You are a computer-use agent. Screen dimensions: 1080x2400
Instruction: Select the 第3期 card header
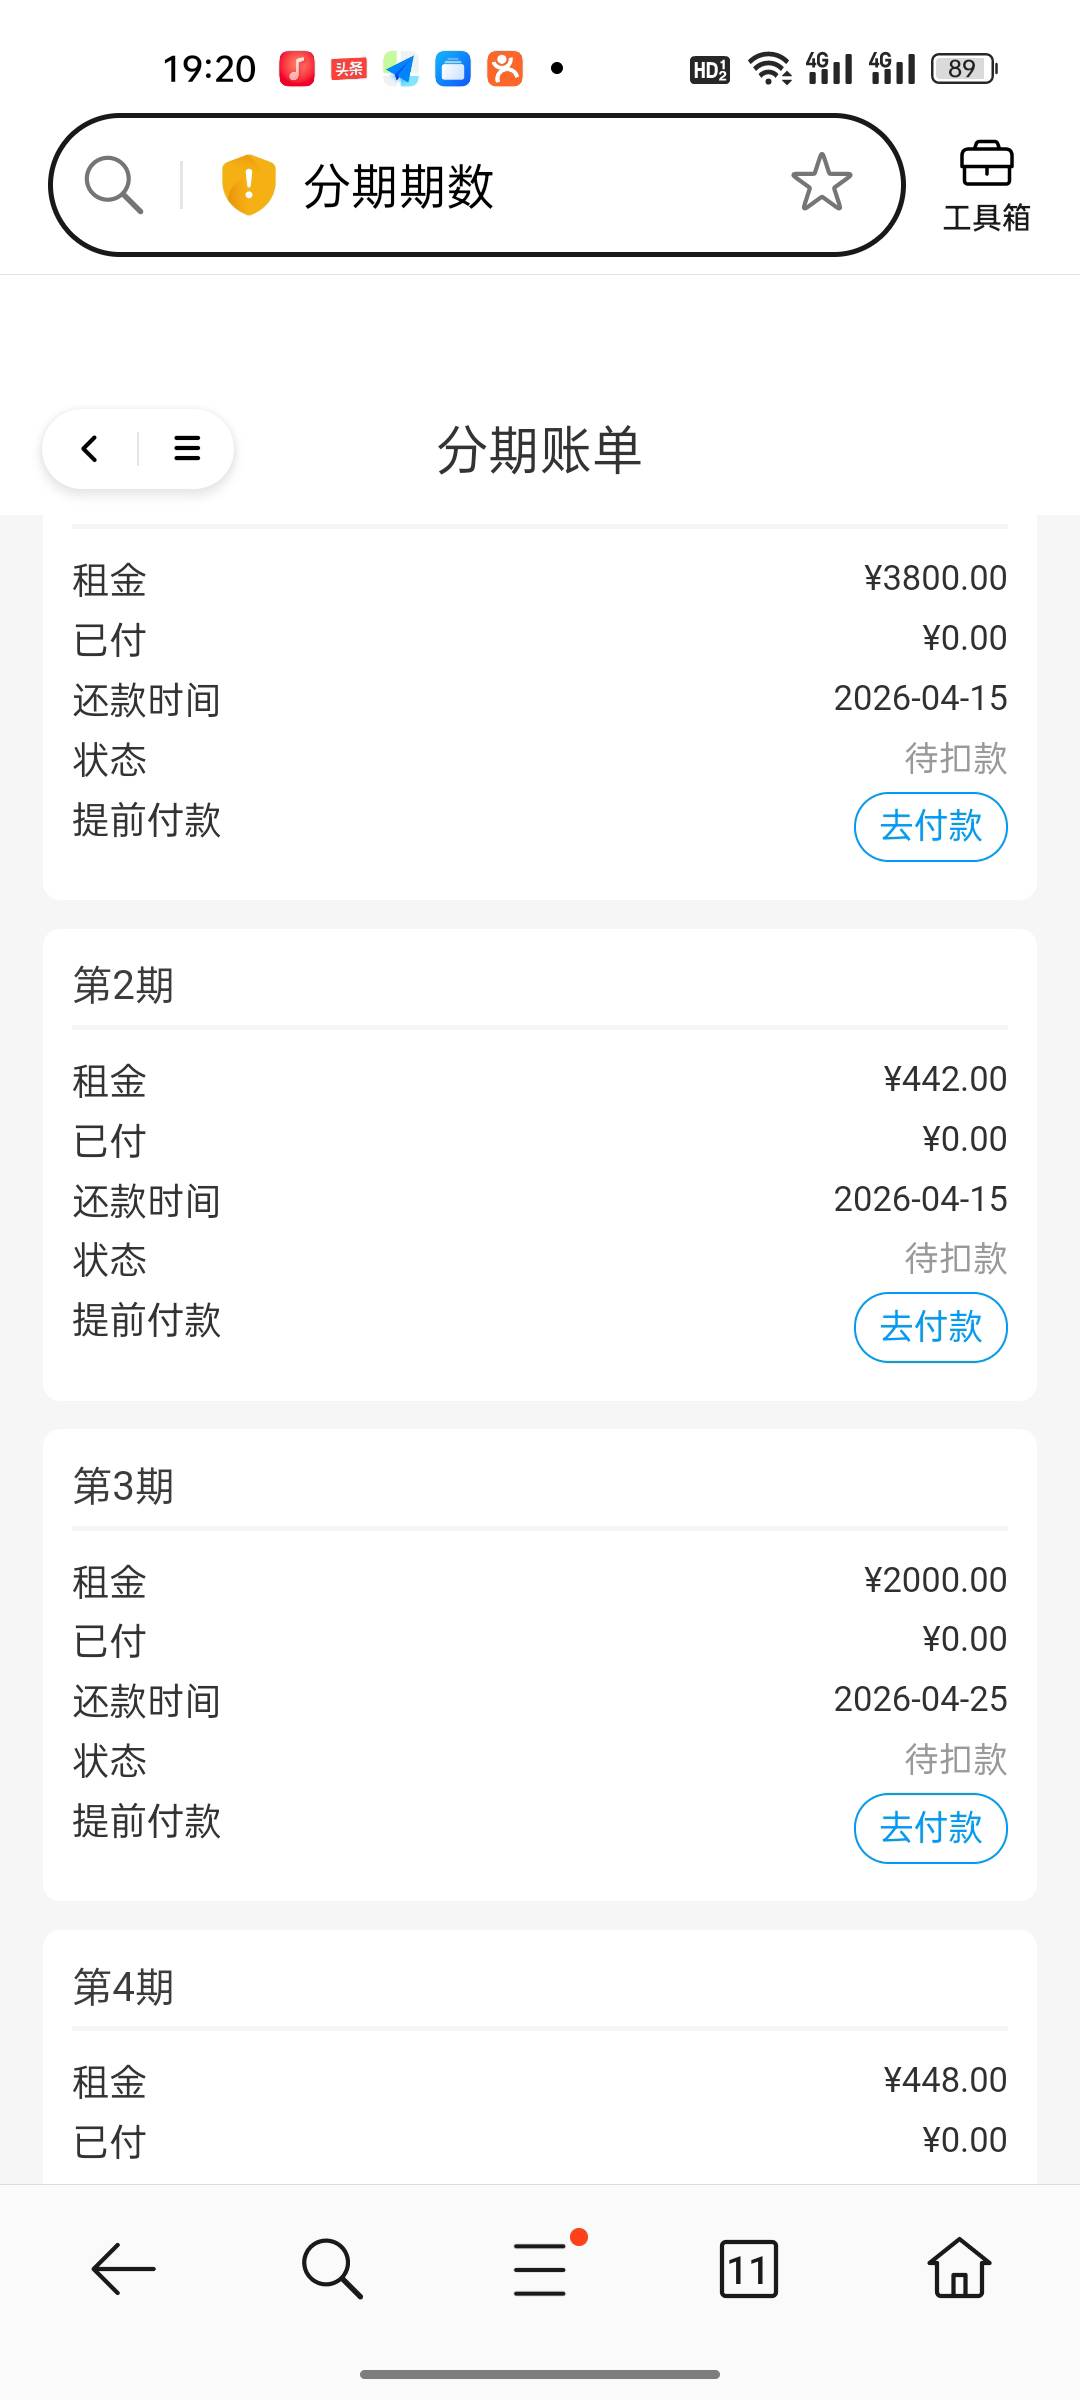pyautogui.click(x=124, y=1487)
